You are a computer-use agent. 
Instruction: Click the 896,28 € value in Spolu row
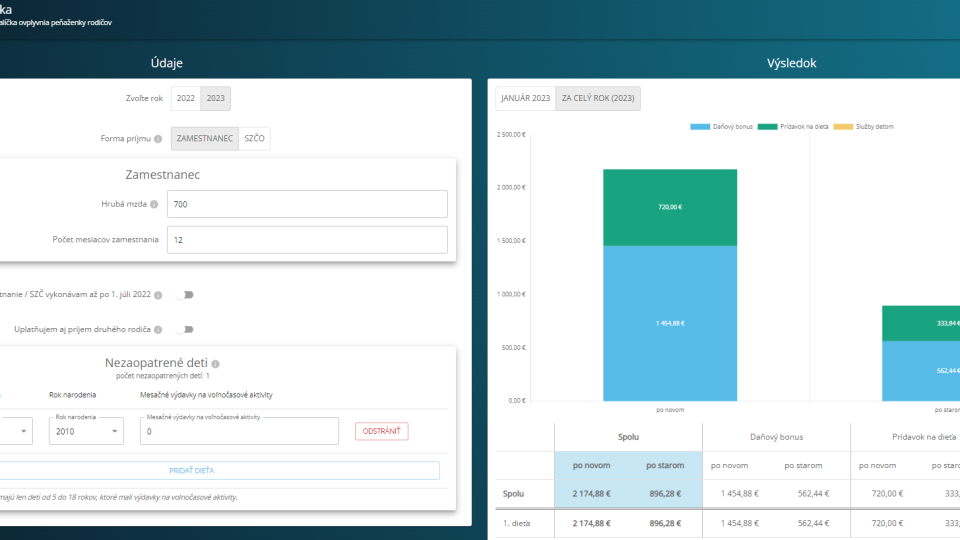[x=665, y=493]
